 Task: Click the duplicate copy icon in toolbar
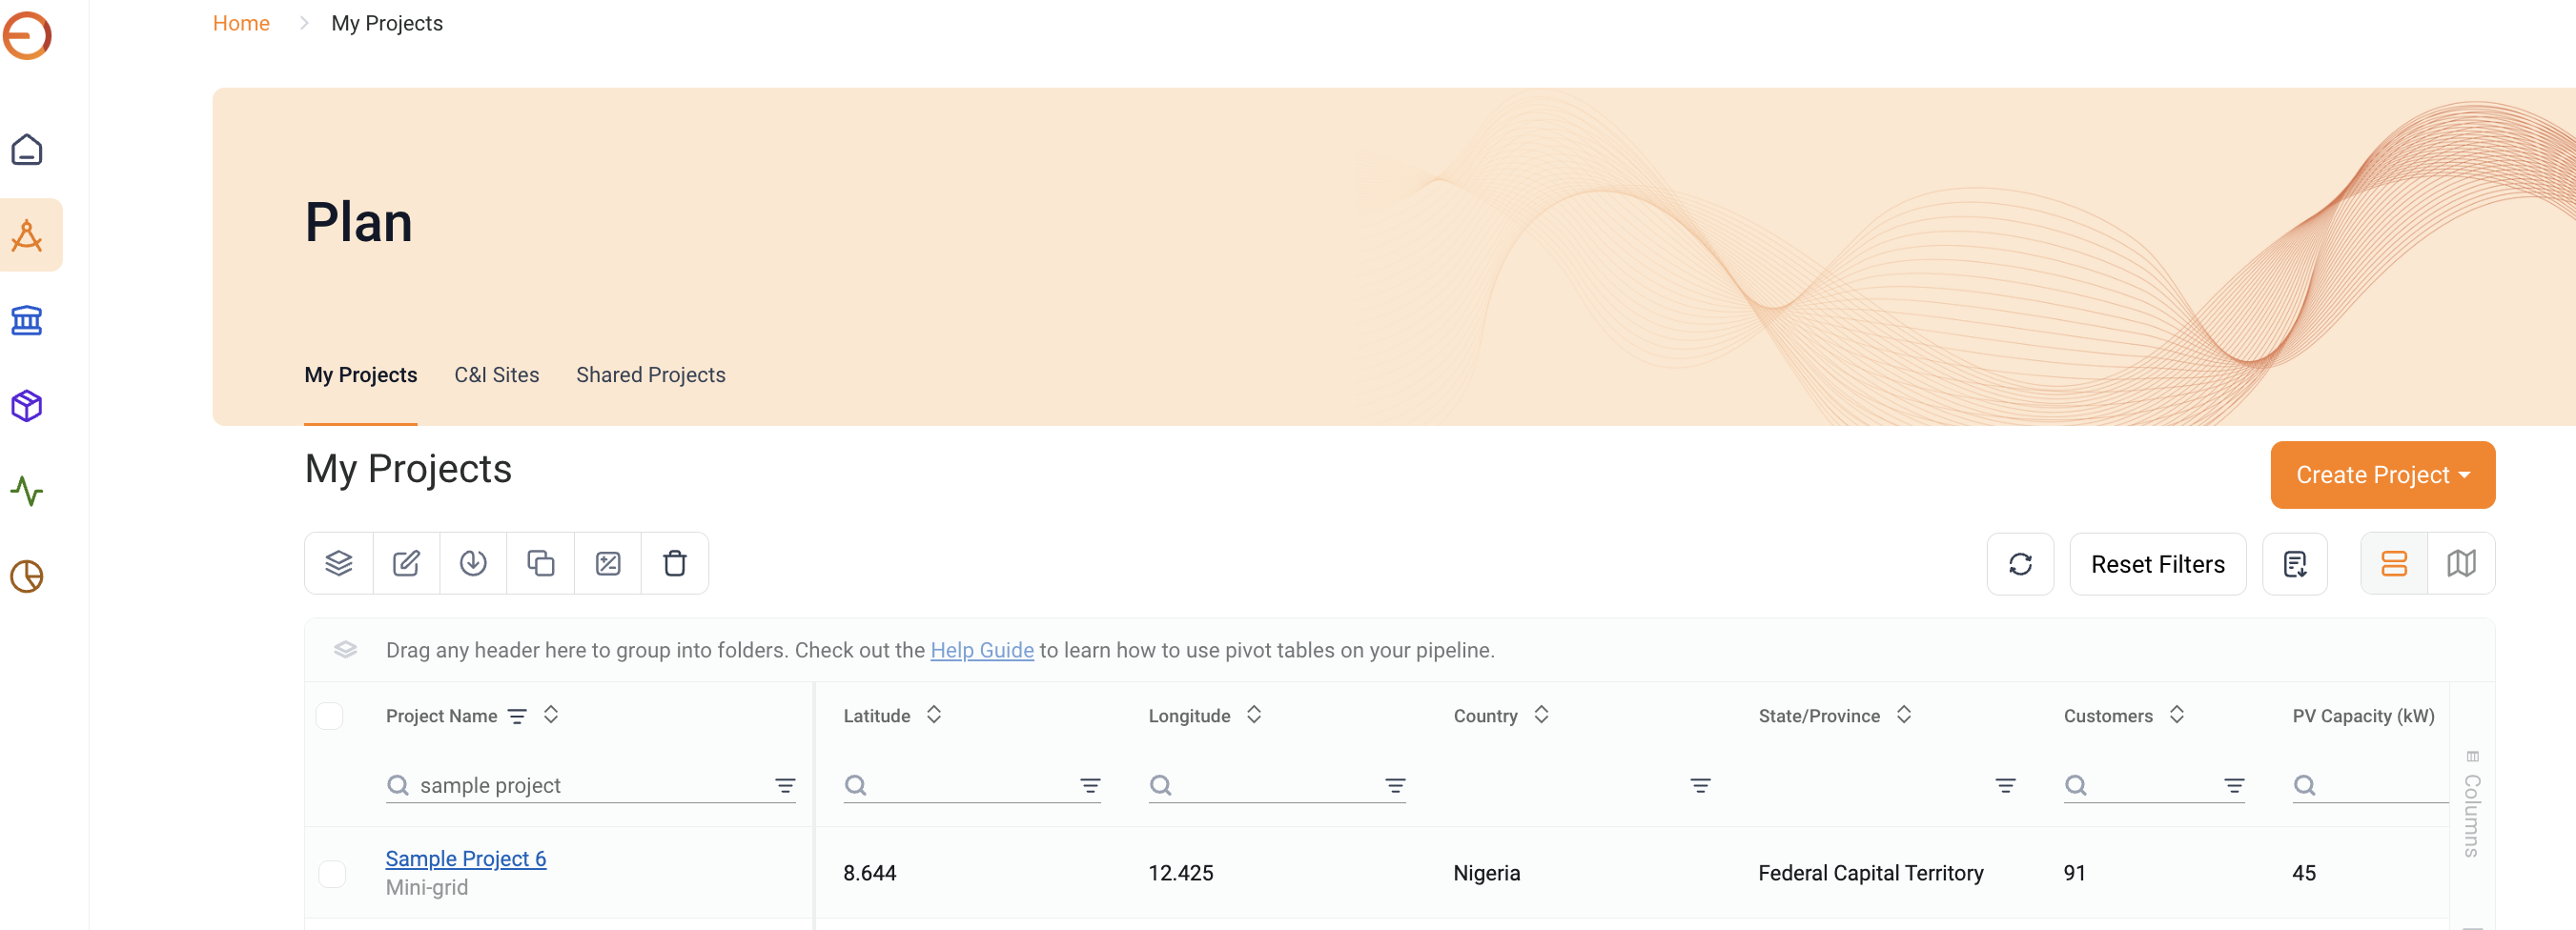point(541,564)
